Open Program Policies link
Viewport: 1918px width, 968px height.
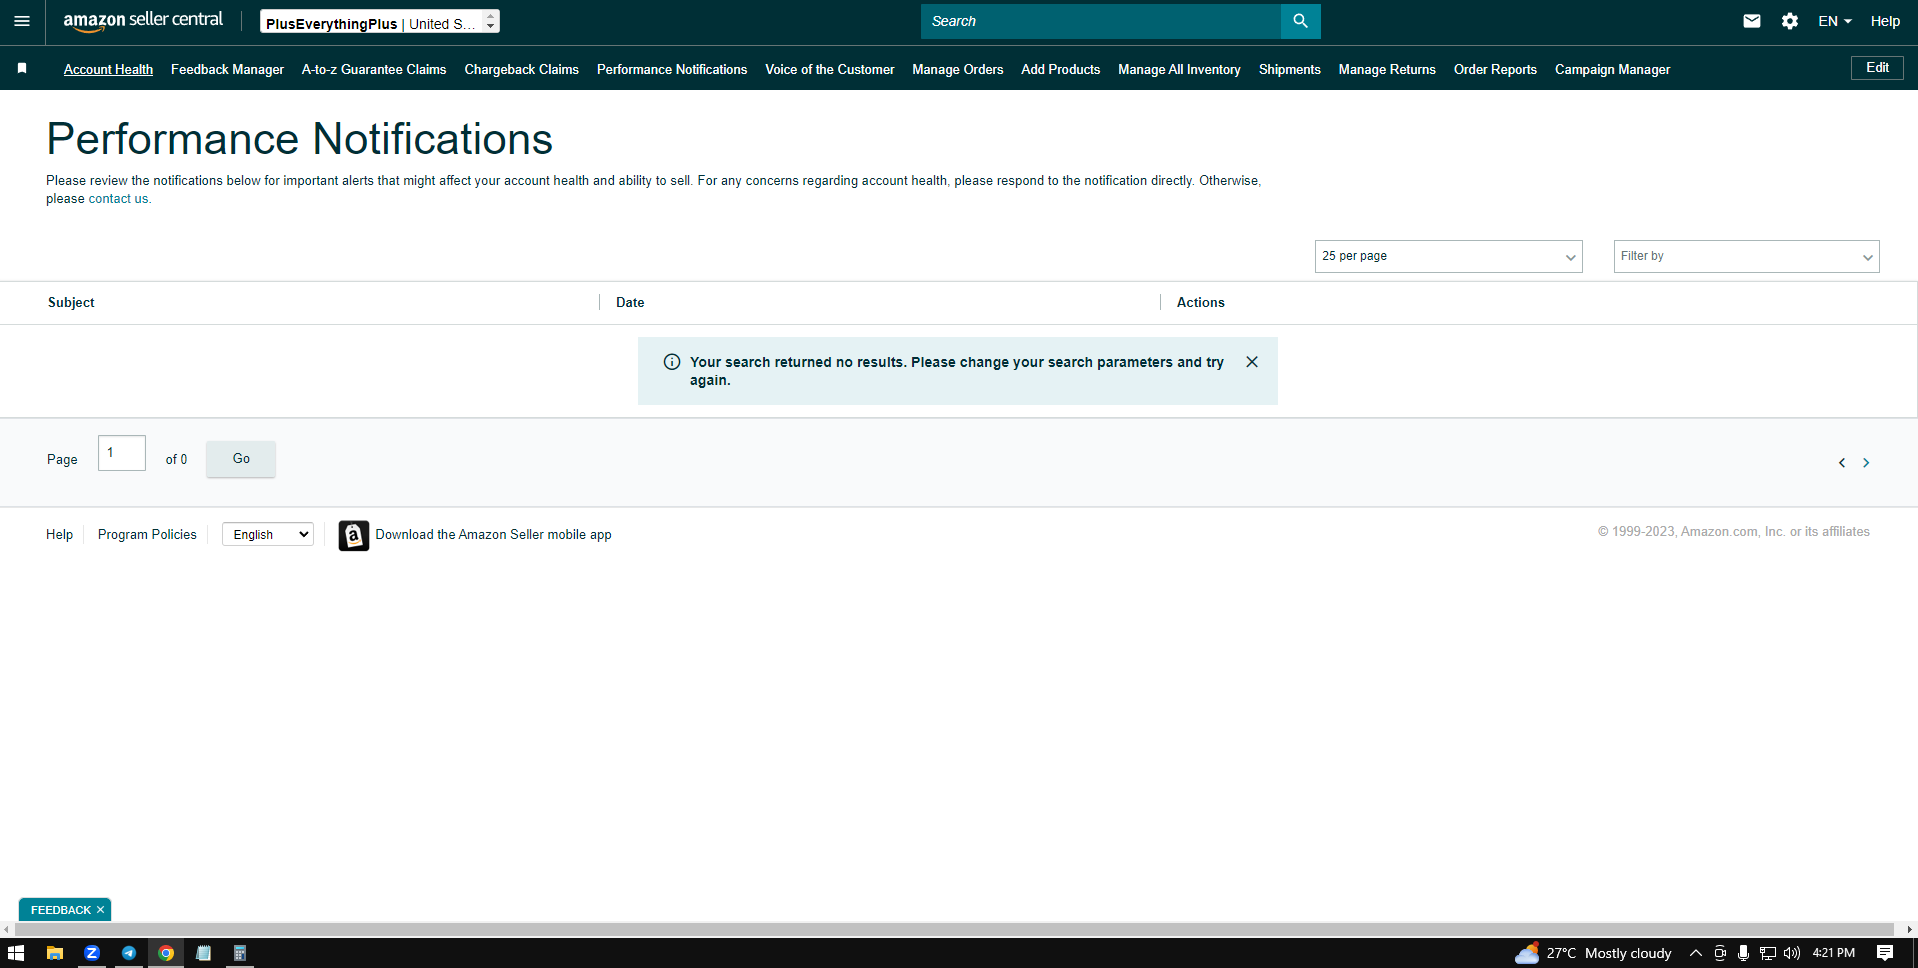(x=147, y=534)
